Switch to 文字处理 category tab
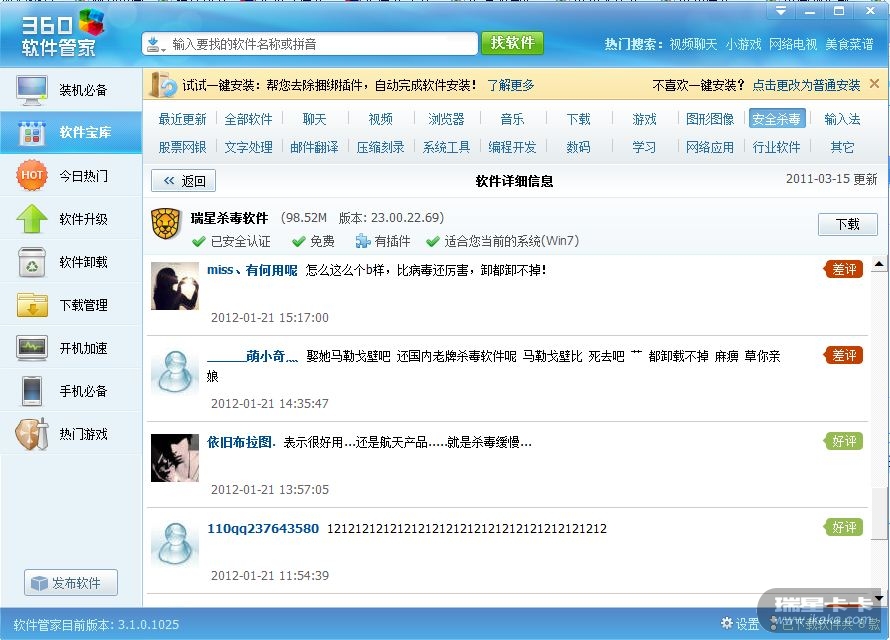Viewport: 890px width, 640px height. tap(248, 148)
